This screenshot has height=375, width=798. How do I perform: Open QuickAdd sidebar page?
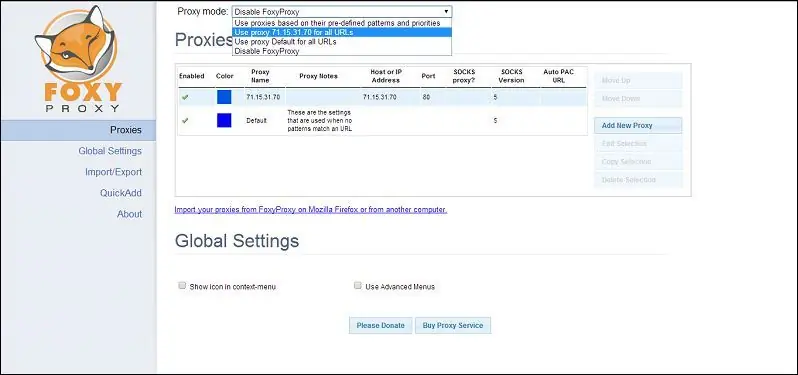pos(121,193)
